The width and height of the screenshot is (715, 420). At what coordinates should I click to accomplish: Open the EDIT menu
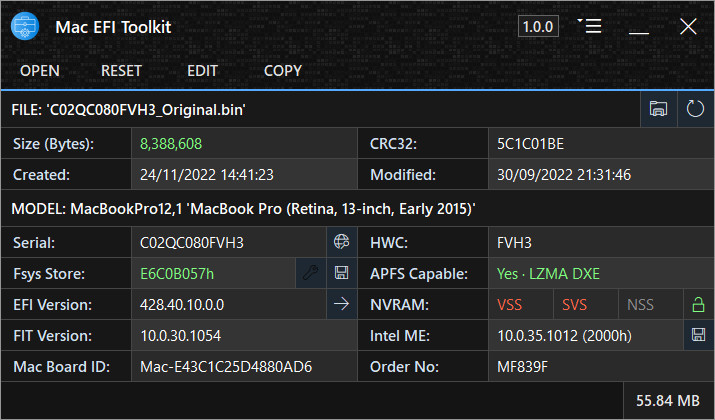202,71
